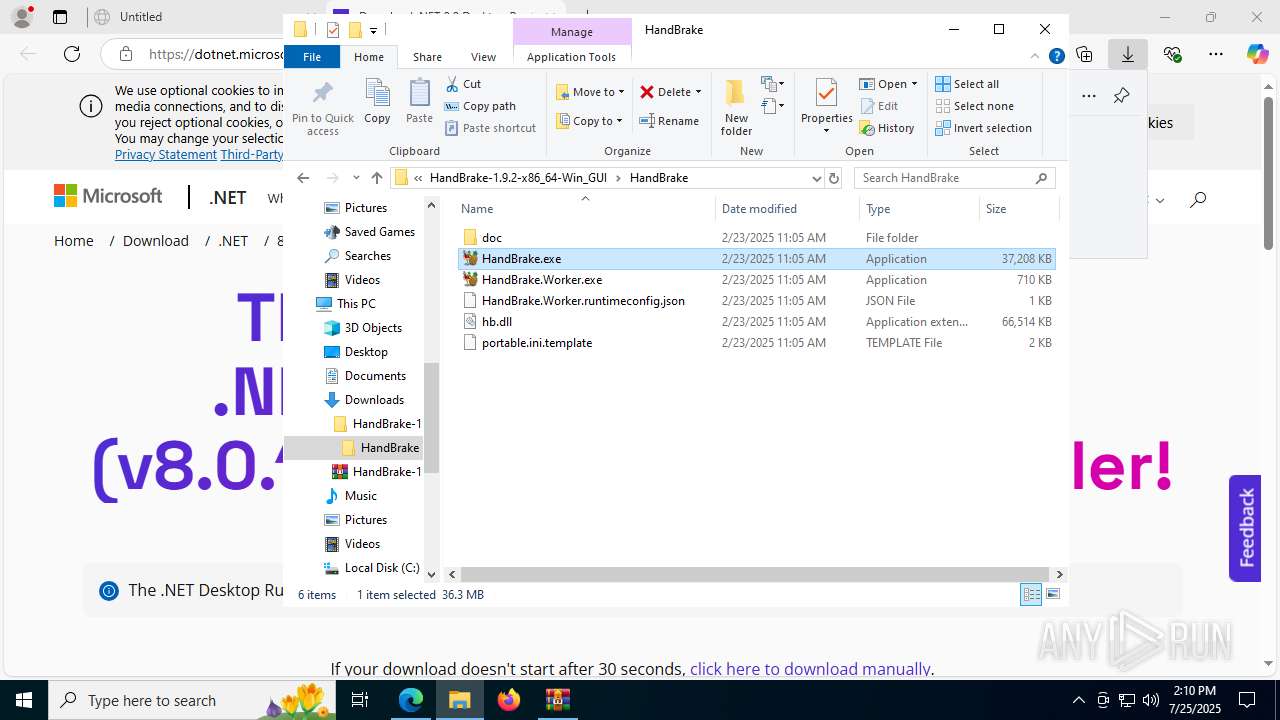Click the Search HandBrake field
The image size is (1280, 720).
(954, 178)
